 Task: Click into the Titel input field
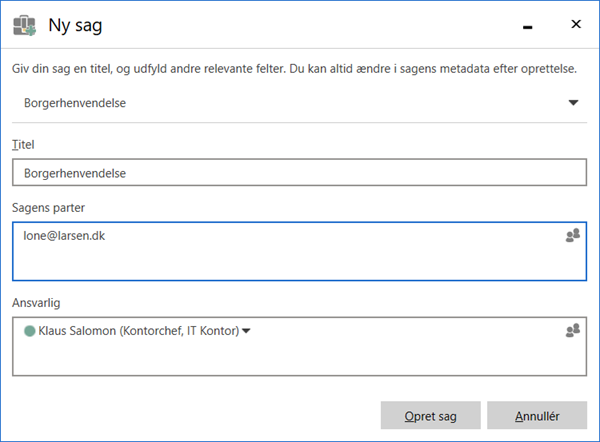[x=299, y=173]
